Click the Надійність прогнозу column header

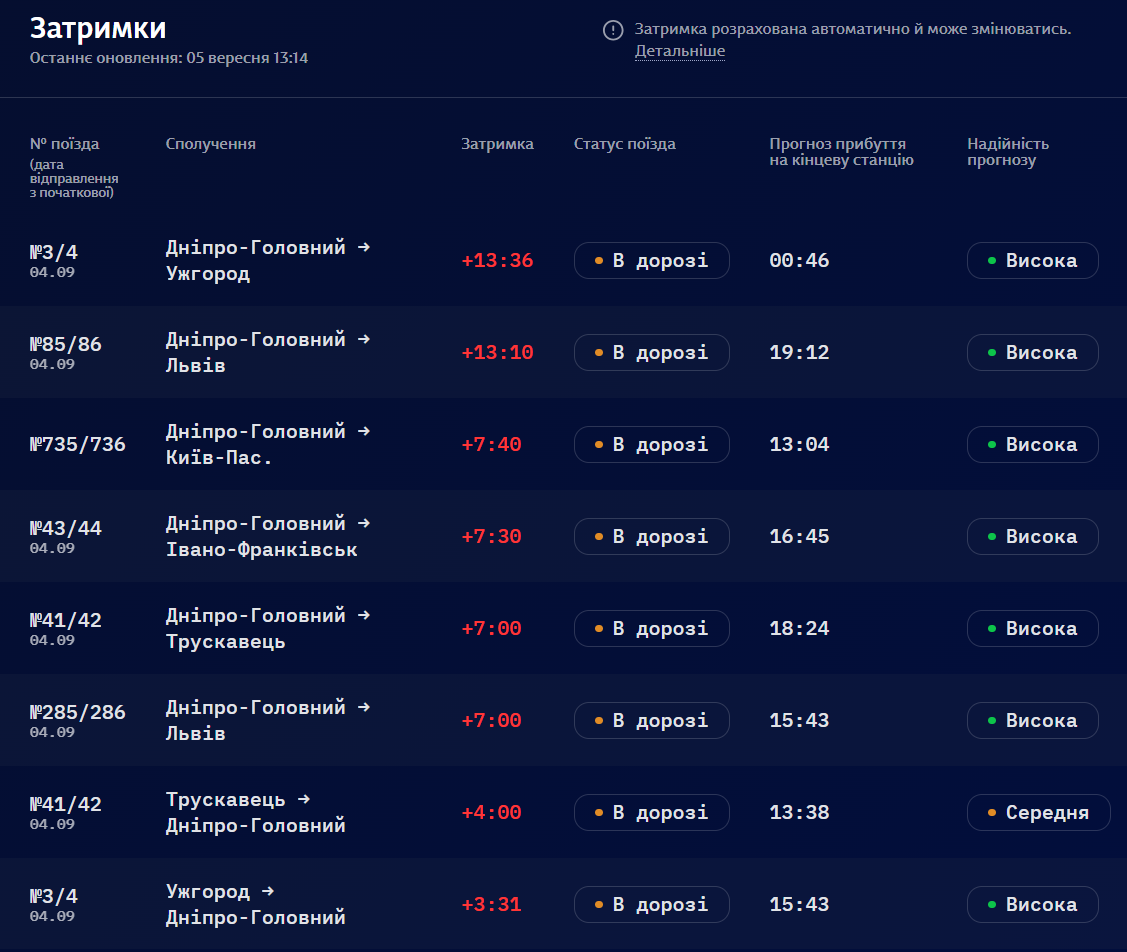tap(1008, 152)
